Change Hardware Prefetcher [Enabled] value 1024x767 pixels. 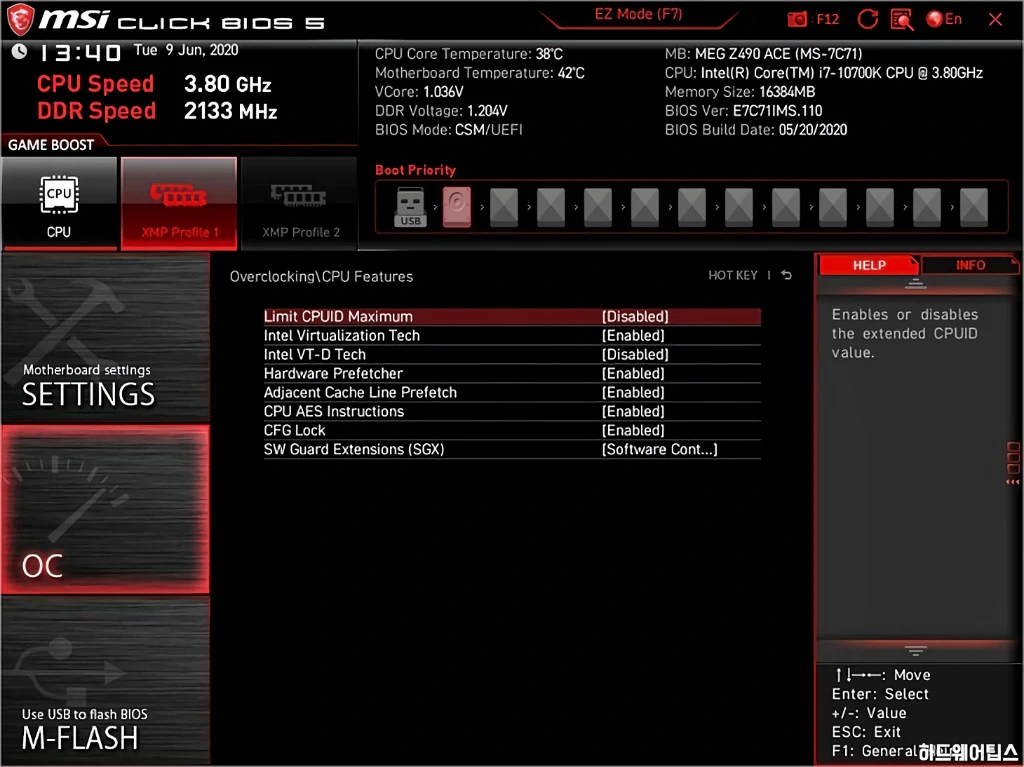click(633, 373)
